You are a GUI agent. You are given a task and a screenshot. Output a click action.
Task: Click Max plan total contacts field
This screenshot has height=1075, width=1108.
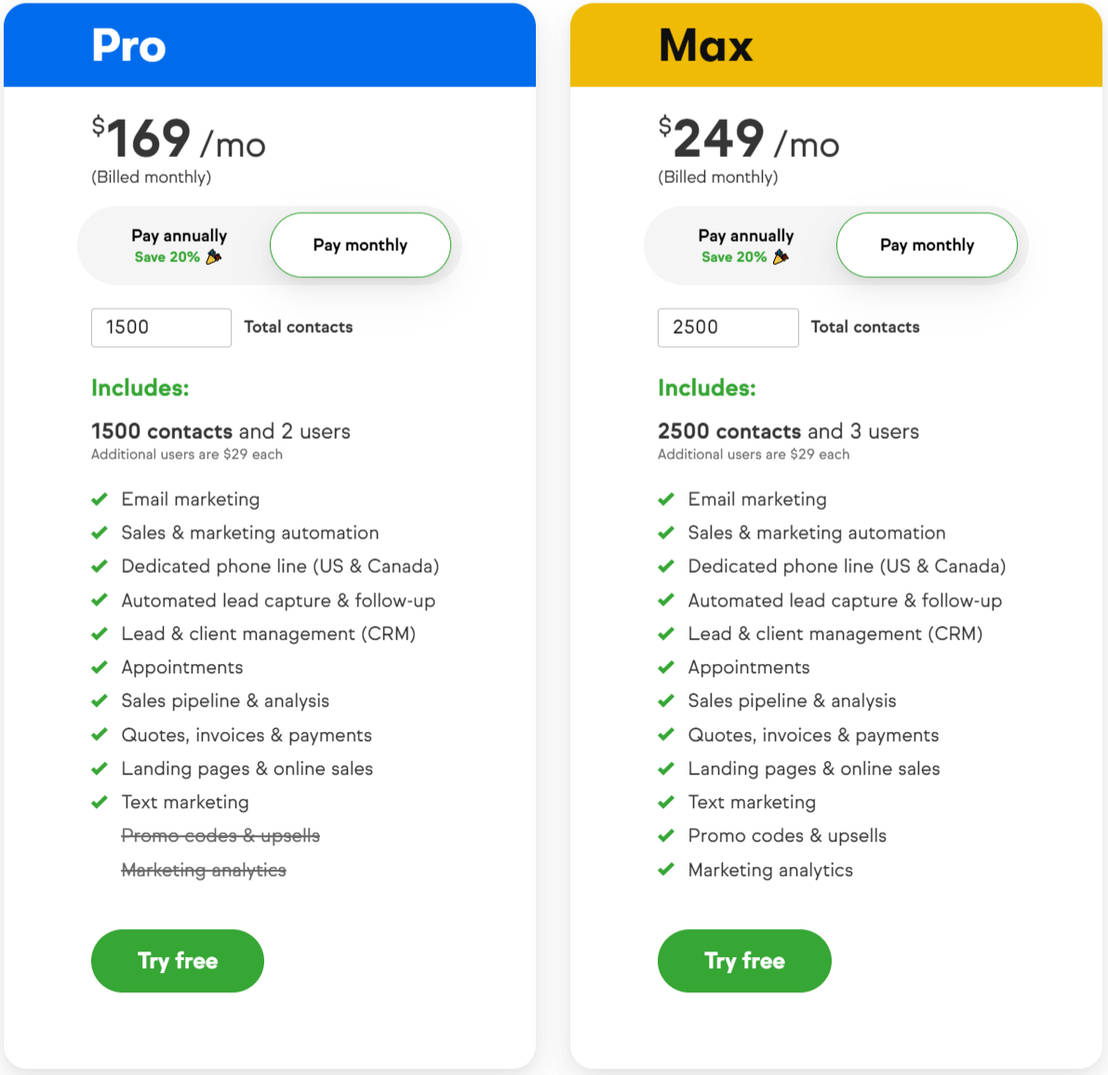tap(728, 327)
